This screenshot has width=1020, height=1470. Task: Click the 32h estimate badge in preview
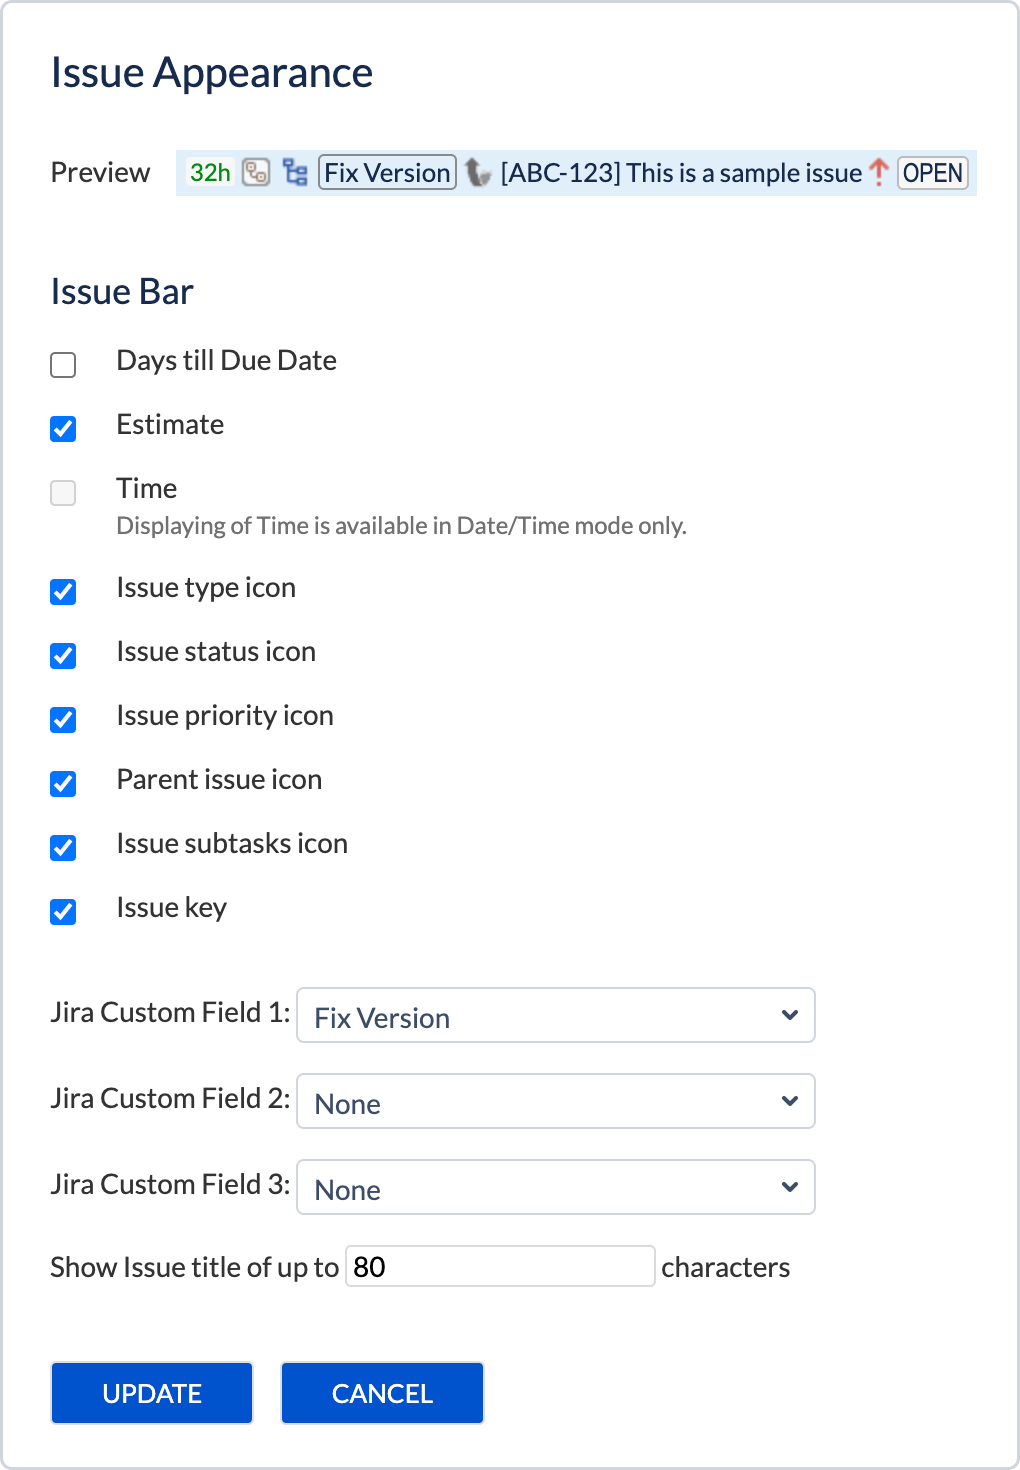click(x=210, y=173)
